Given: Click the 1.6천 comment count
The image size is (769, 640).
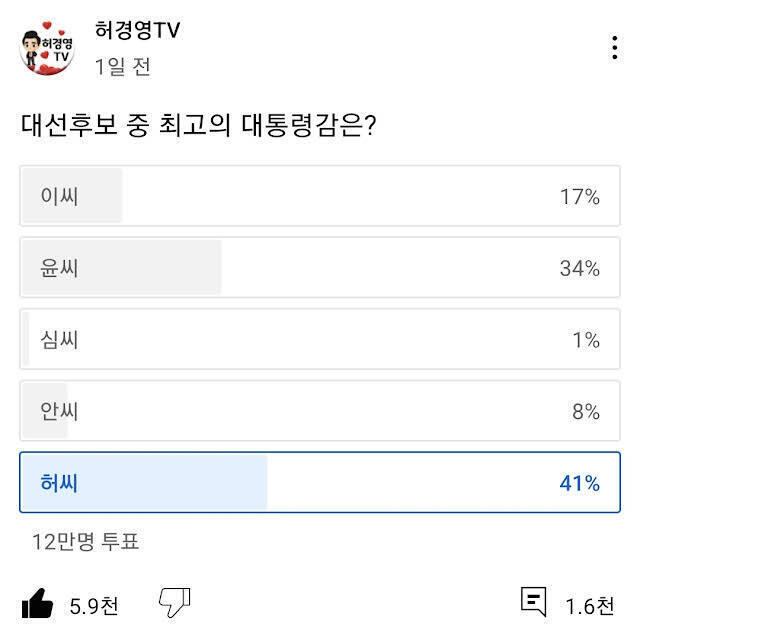Looking at the screenshot, I should [589, 605].
